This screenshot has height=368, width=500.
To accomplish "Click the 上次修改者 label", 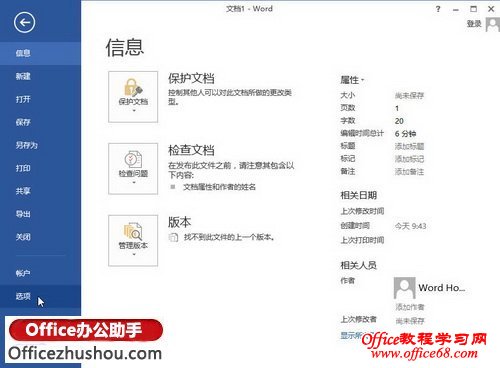I will coord(358,319).
